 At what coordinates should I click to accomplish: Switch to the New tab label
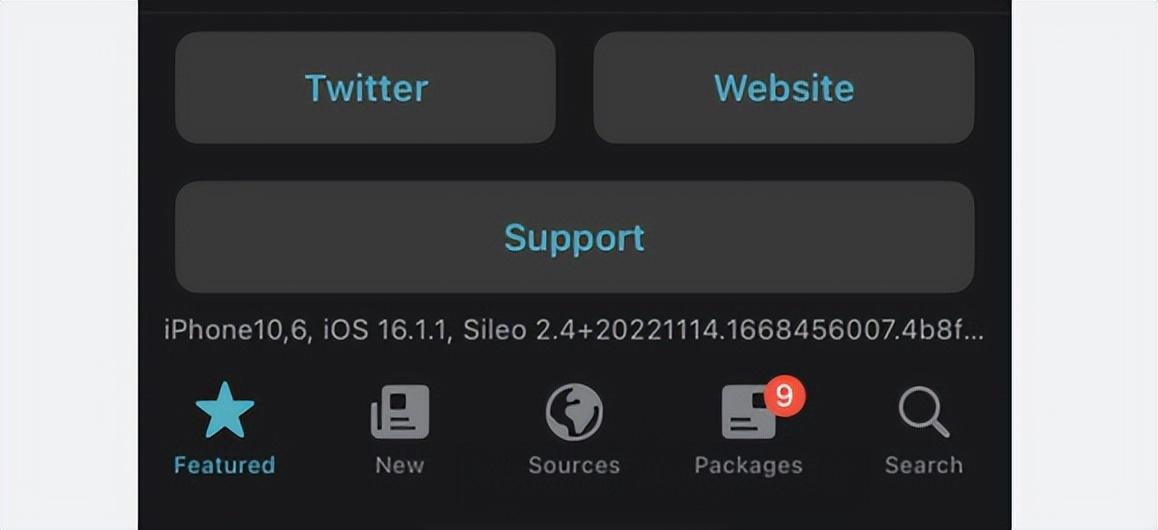(x=400, y=465)
